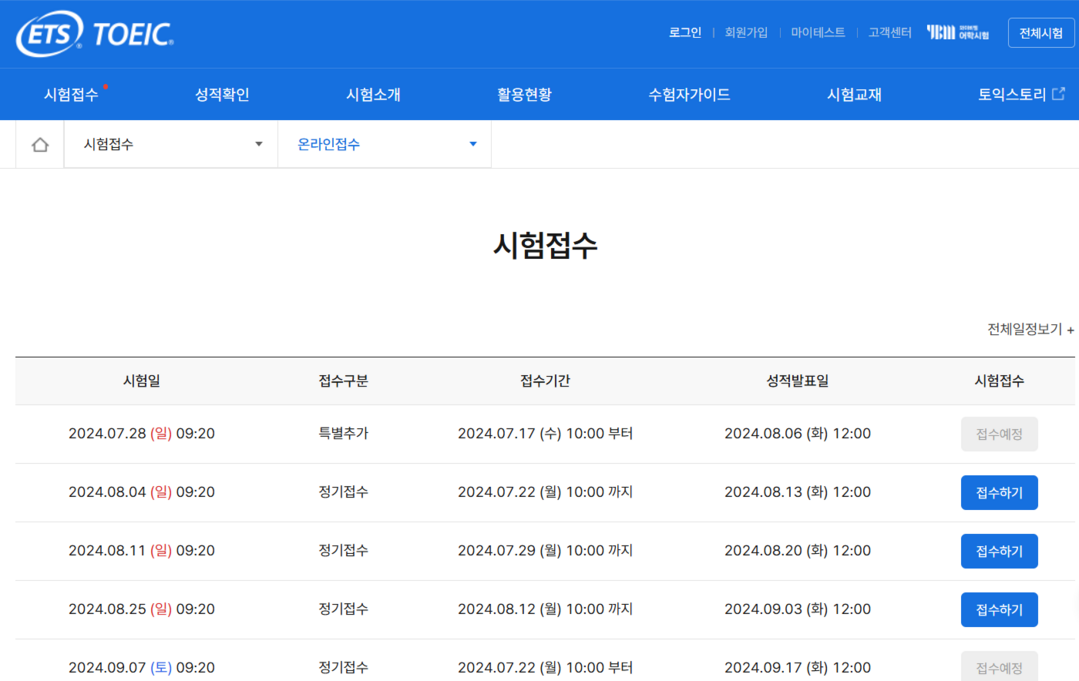Expand 전체일정보기 plus link
The width and height of the screenshot is (1079, 681).
[1030, 329]
